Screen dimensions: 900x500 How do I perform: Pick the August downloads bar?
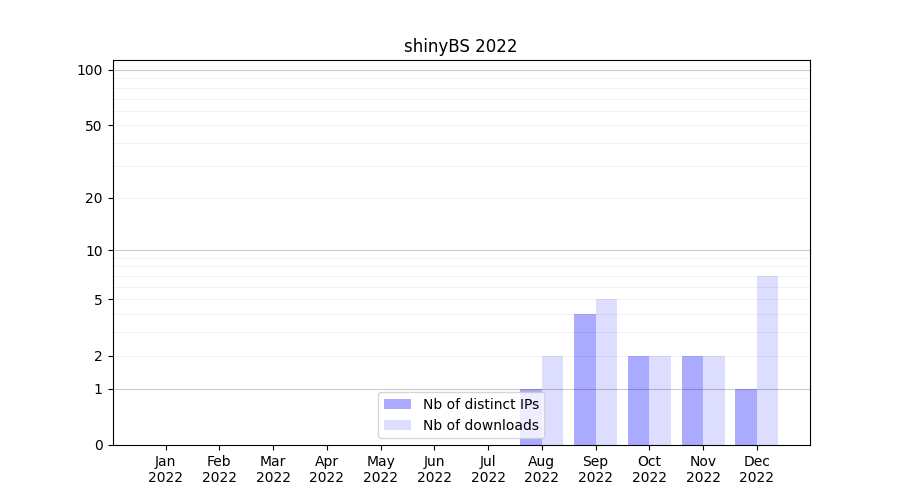(x=553, y=400)
